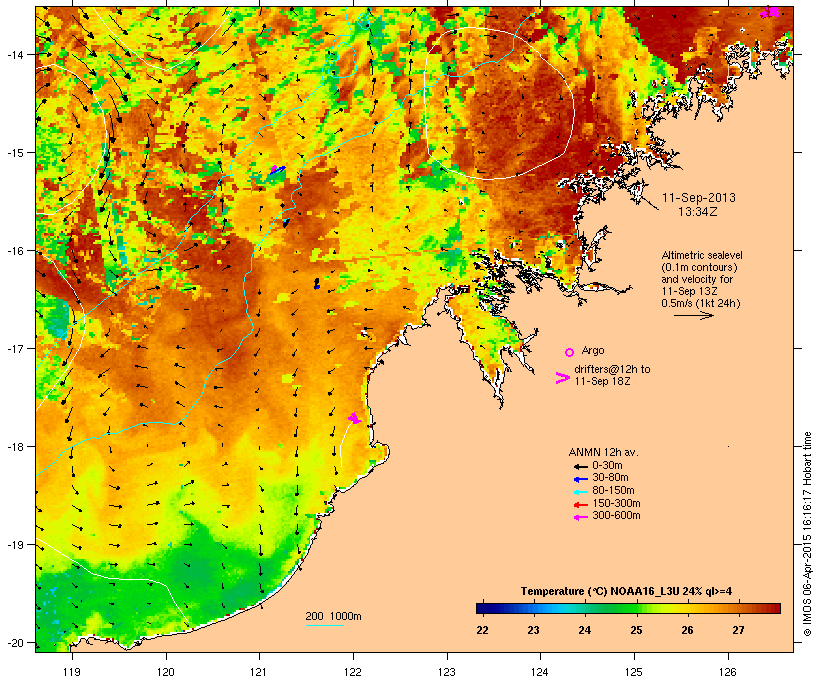Click the latitude label -16
Image resolution: width=820 pixels, height=680 pixels.
tap(14, 251)
